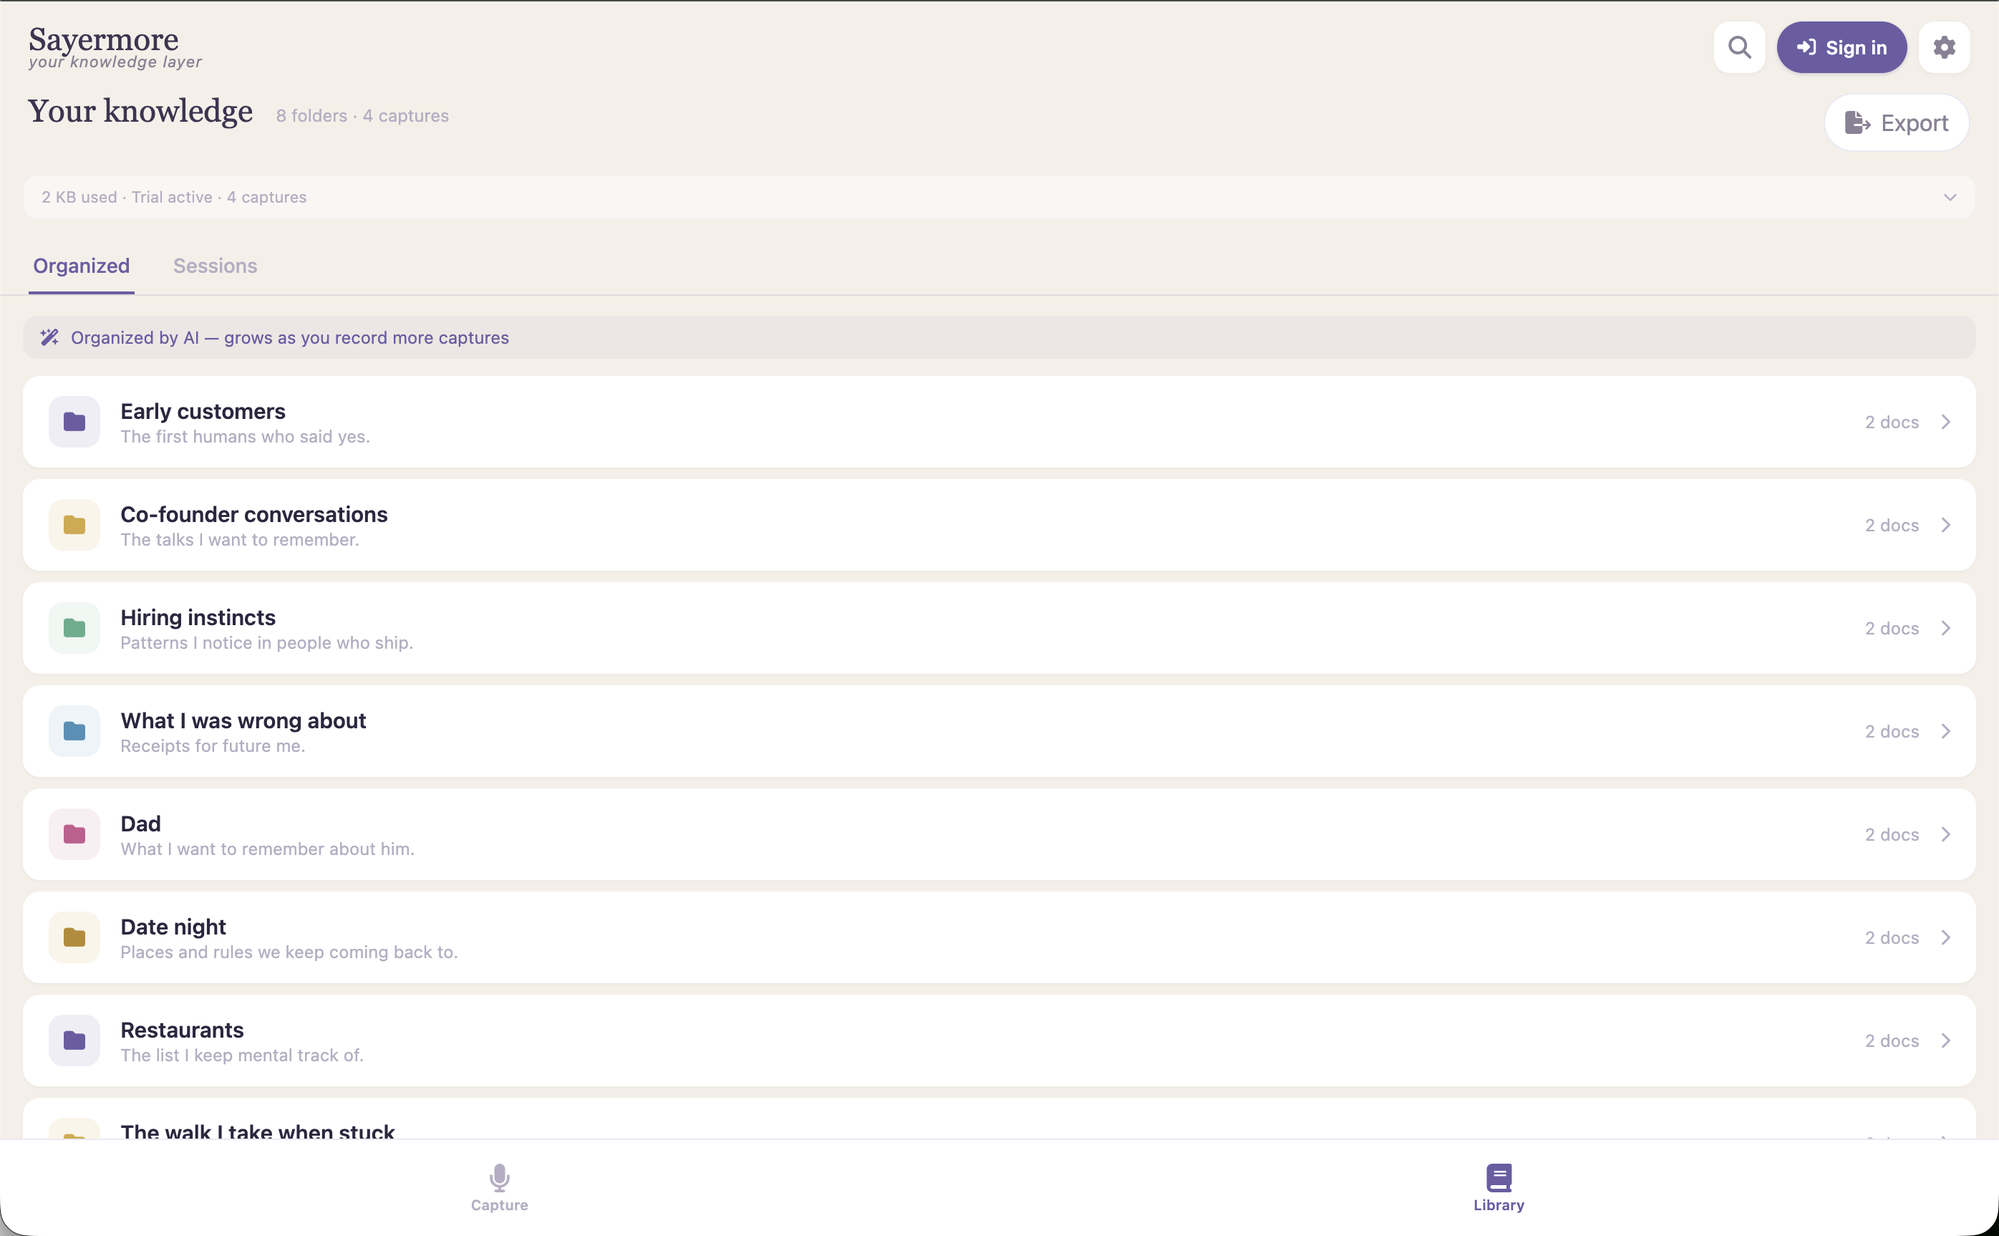The height and width of the screenshot is (1236, 1999).
Task: Select The walk I take when stuck
Action: (258, 1131)
